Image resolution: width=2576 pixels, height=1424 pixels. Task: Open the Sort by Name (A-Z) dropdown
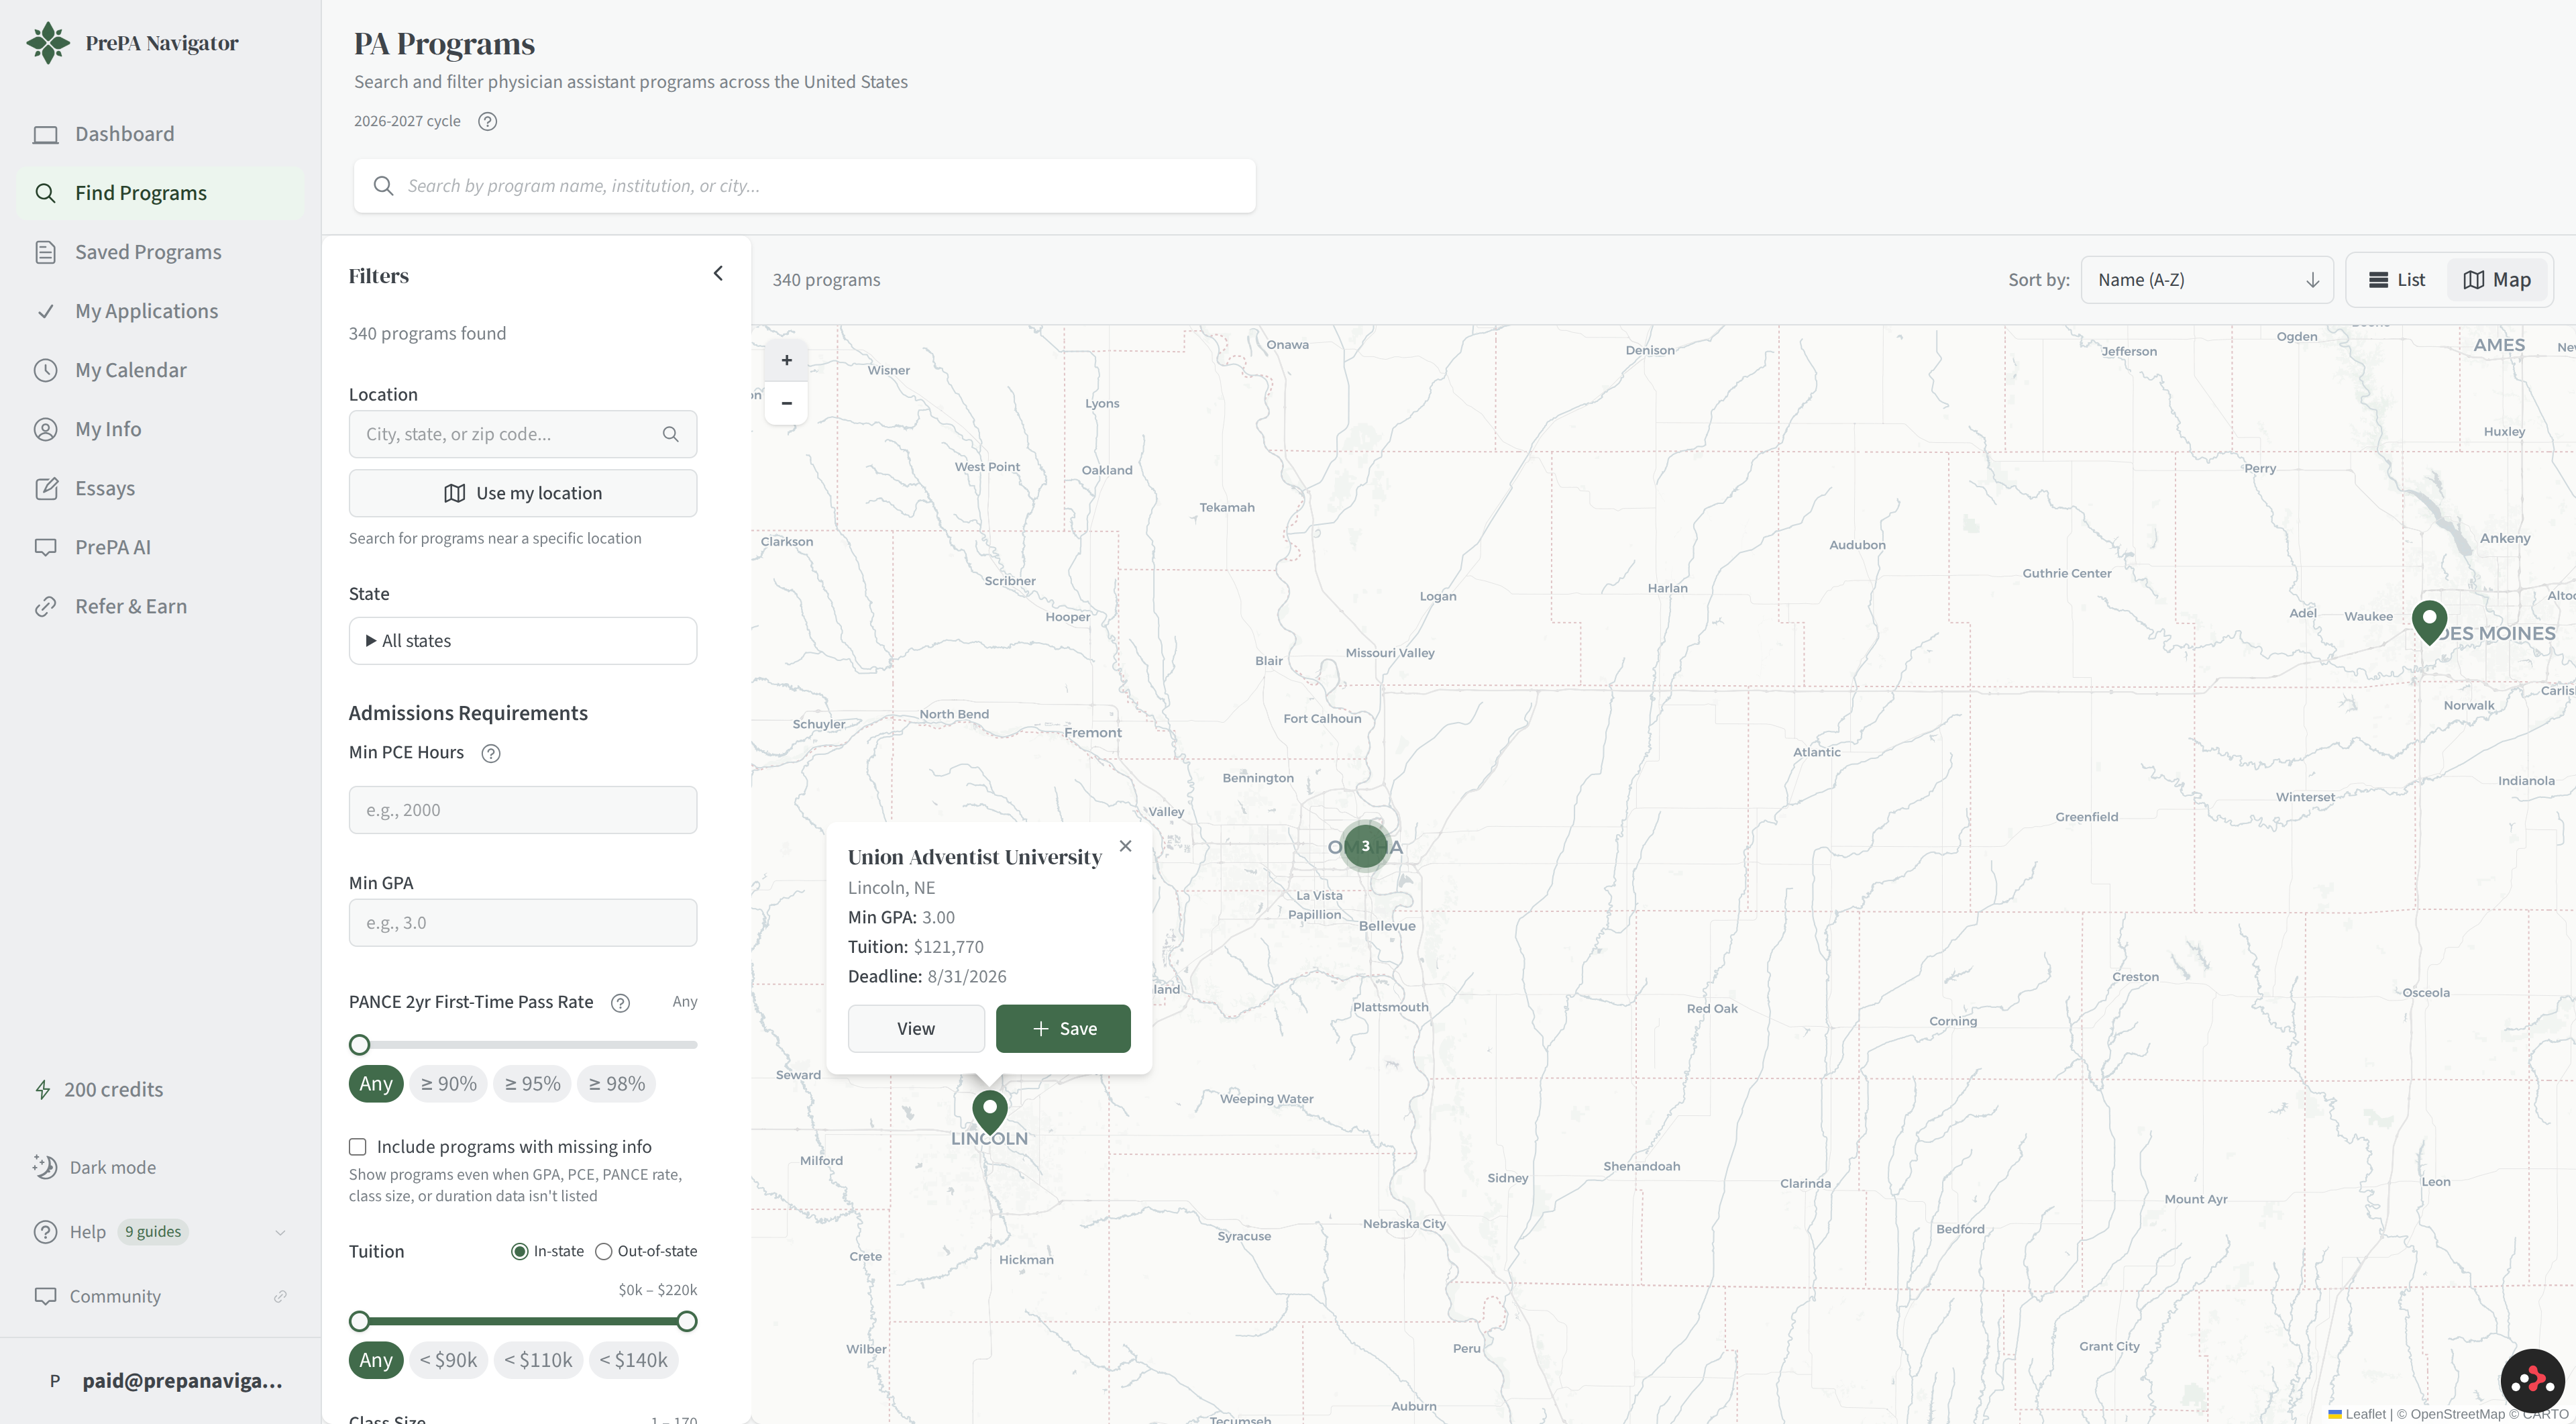click(x=2207, y=280)
